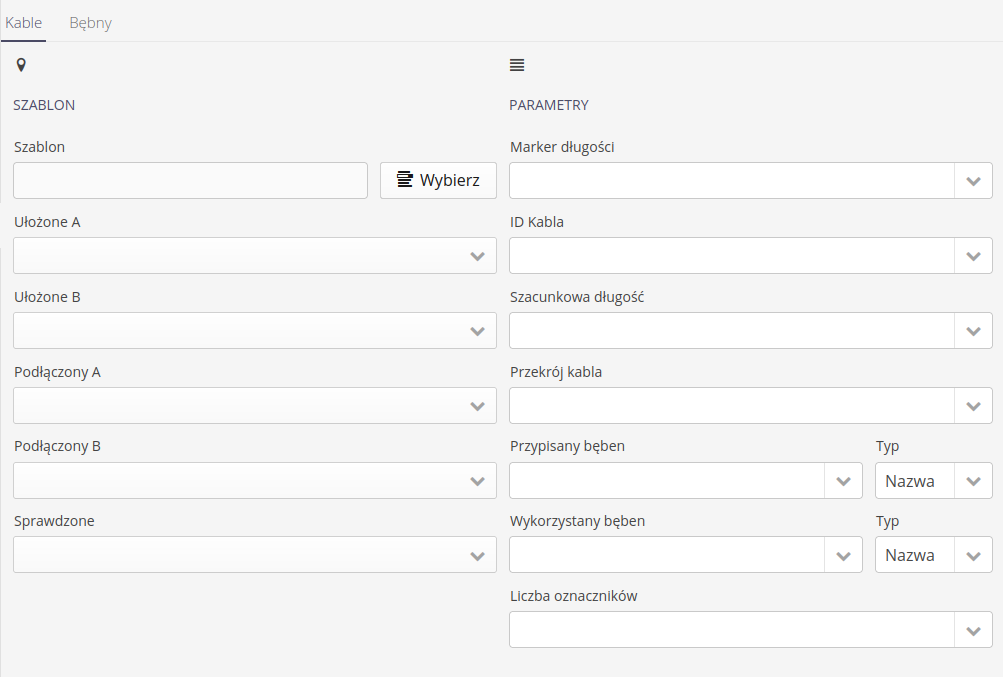Screen dimensions: 1003x677
Task: Open the Szacunkowa długość dropdown arrow
Action: [973, 331]
